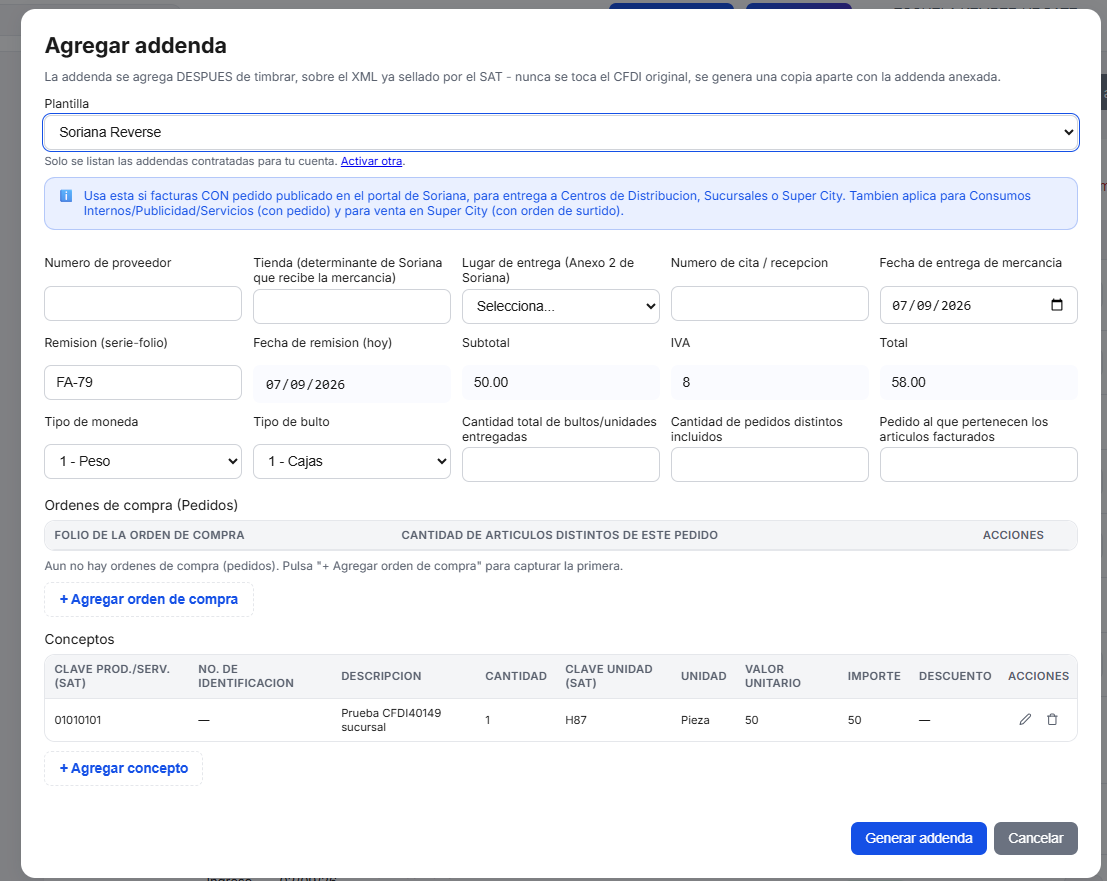Click the Total field showing 58.00

click(979, 383)
